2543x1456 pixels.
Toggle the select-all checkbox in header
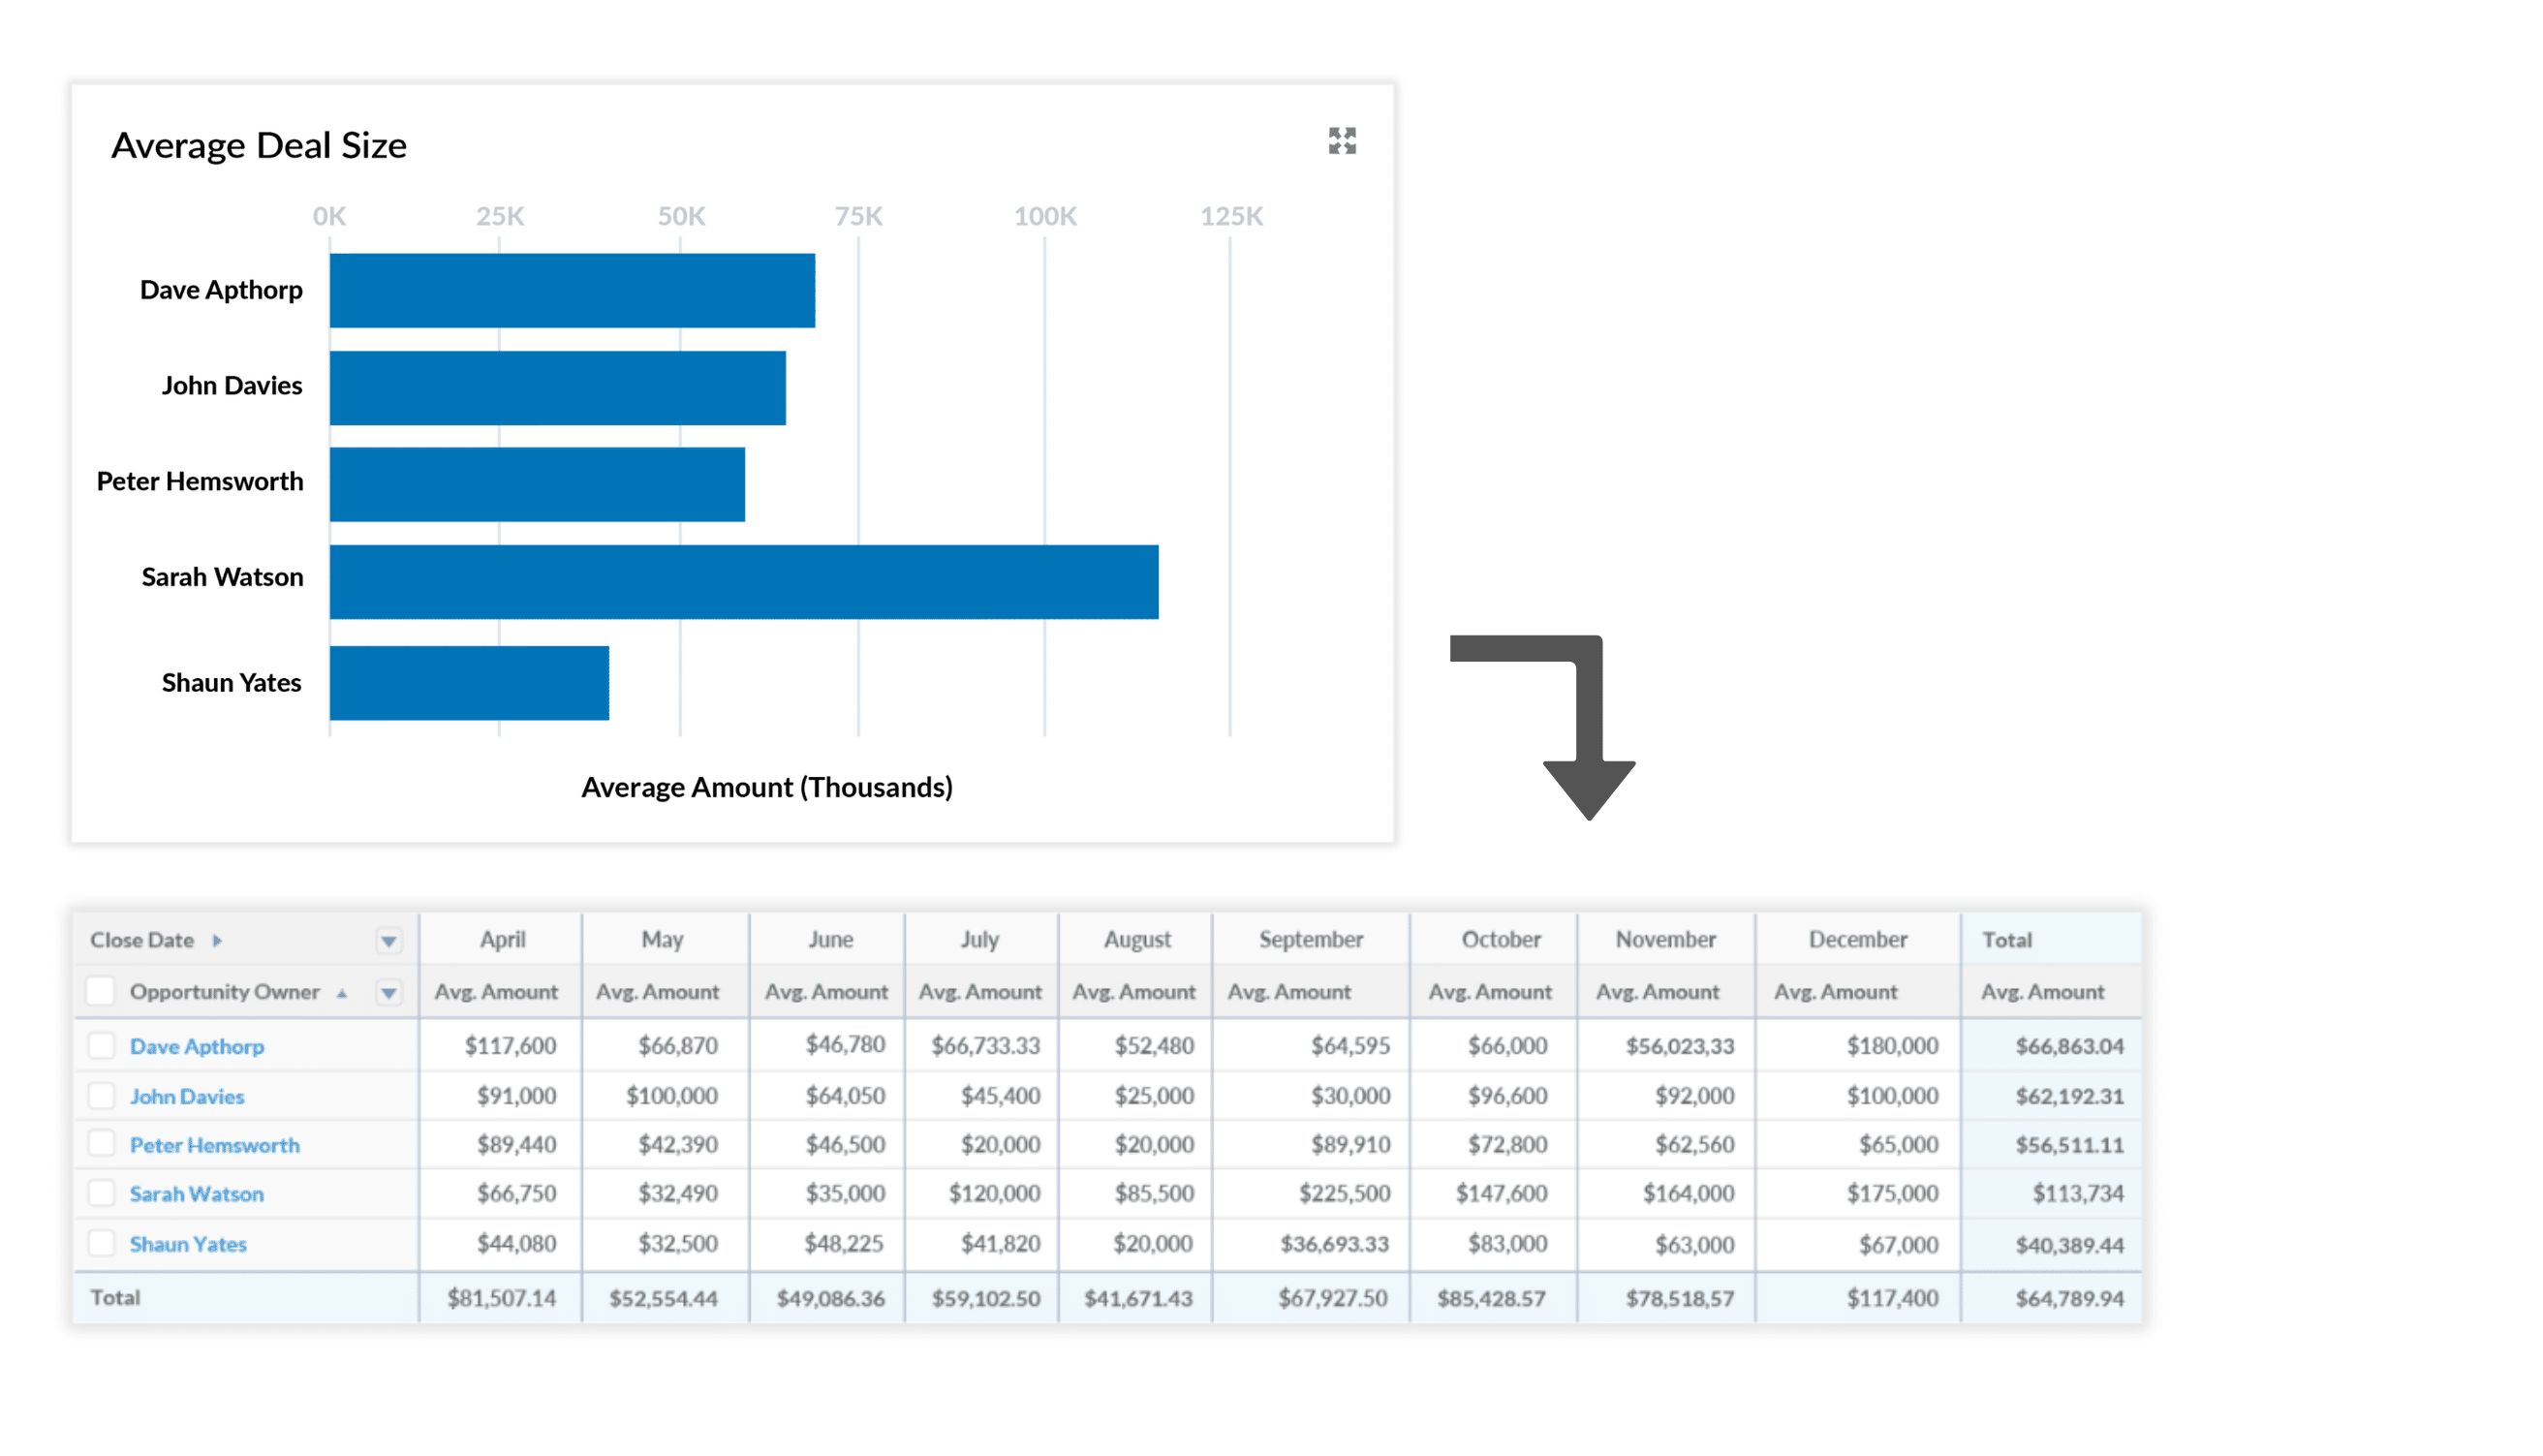101,991
